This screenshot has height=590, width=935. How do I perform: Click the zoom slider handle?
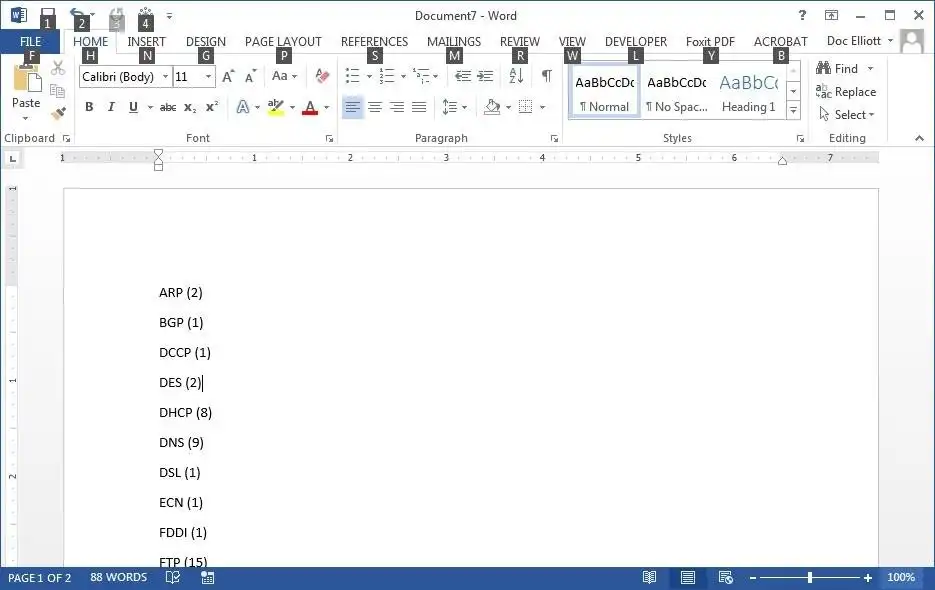[810, 577]
